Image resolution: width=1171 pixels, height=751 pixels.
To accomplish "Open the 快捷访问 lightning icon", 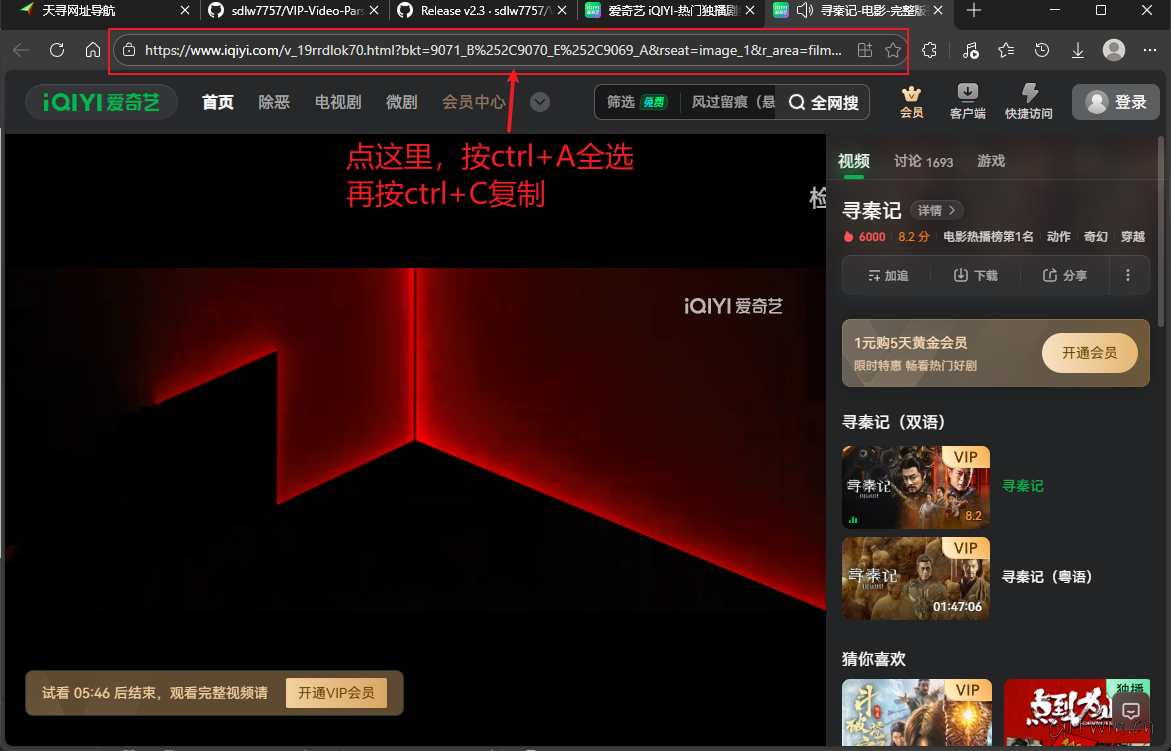I will click(x=1028, y=102).
